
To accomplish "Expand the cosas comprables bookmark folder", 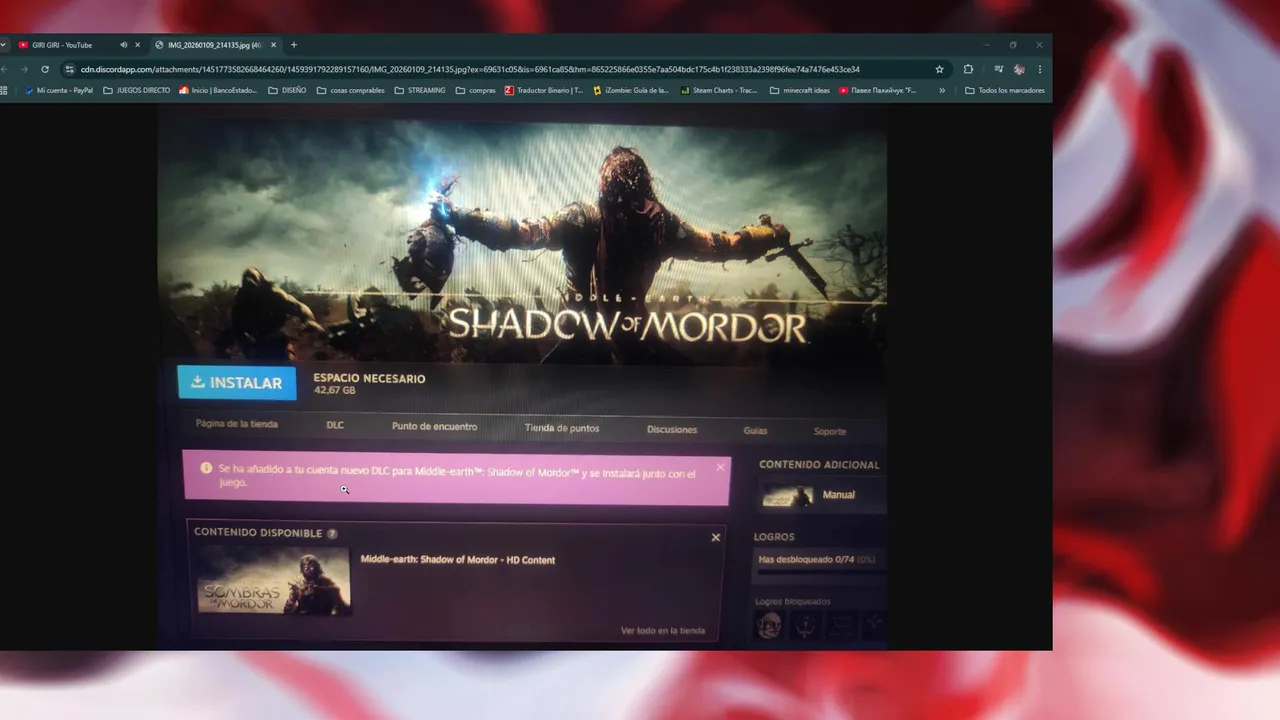I will click(350, 90).
